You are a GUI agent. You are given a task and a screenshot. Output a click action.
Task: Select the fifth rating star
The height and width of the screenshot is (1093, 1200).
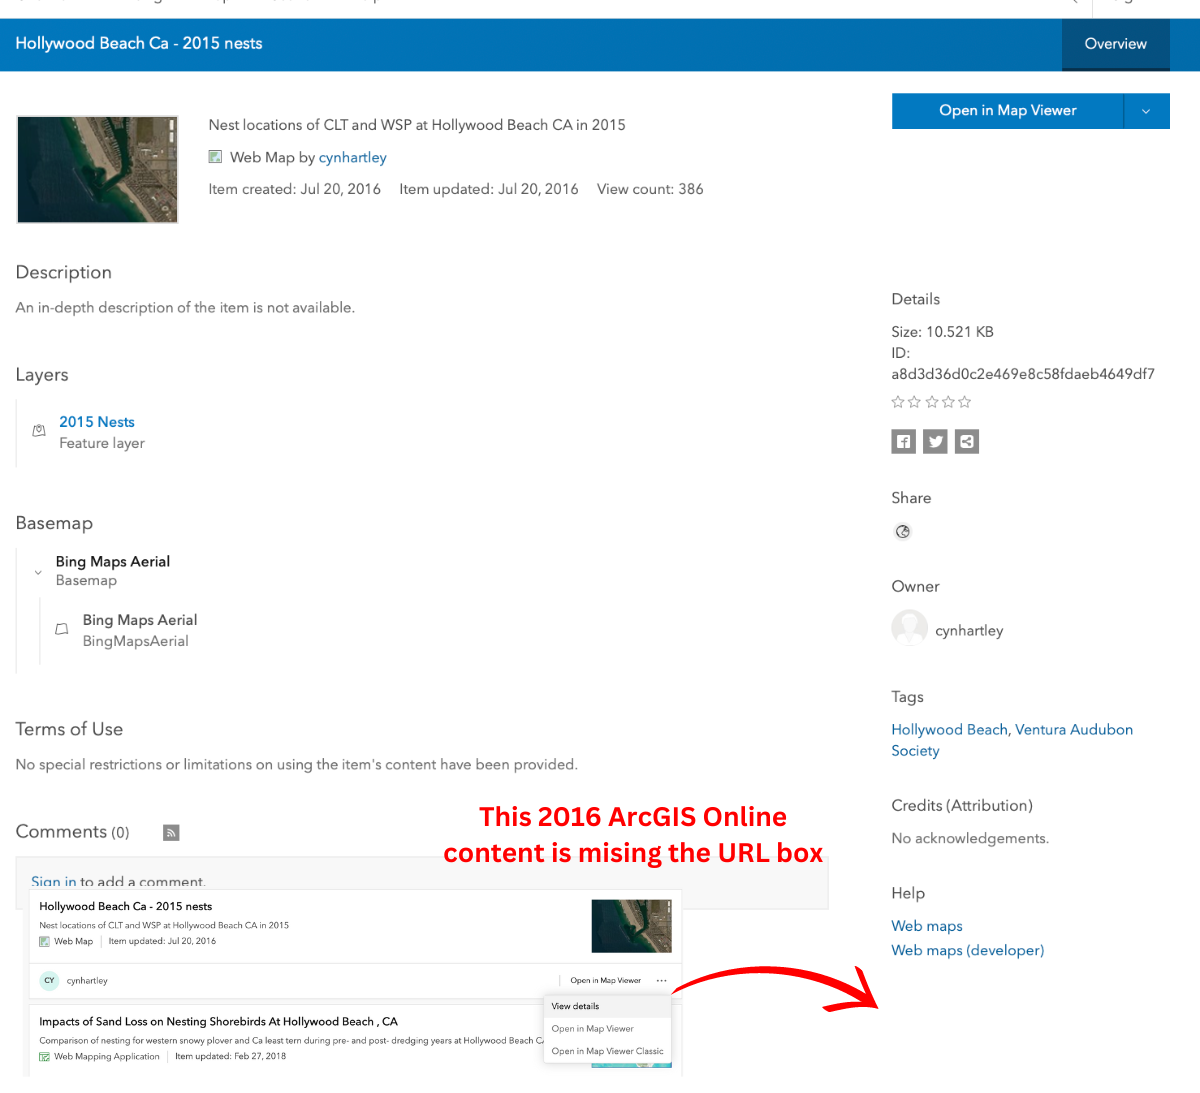pos(965,402)
